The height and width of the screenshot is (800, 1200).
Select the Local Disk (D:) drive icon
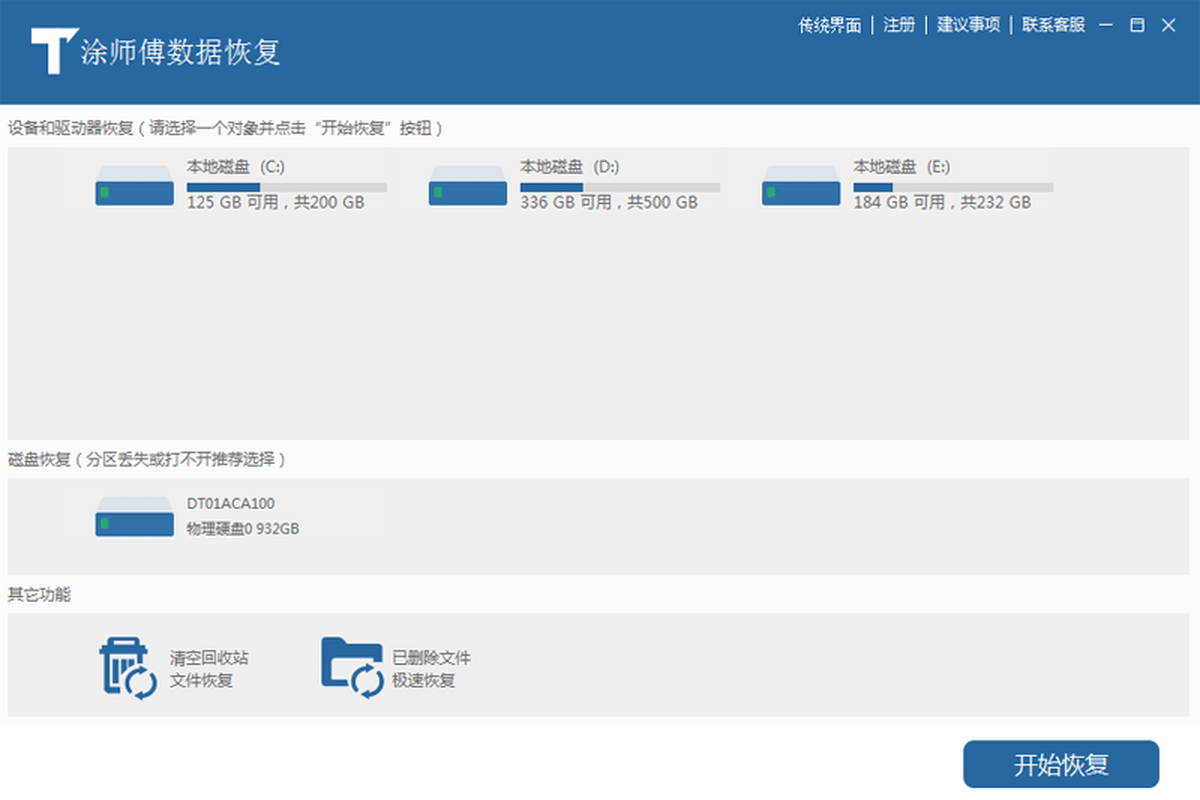pos(467,187)
